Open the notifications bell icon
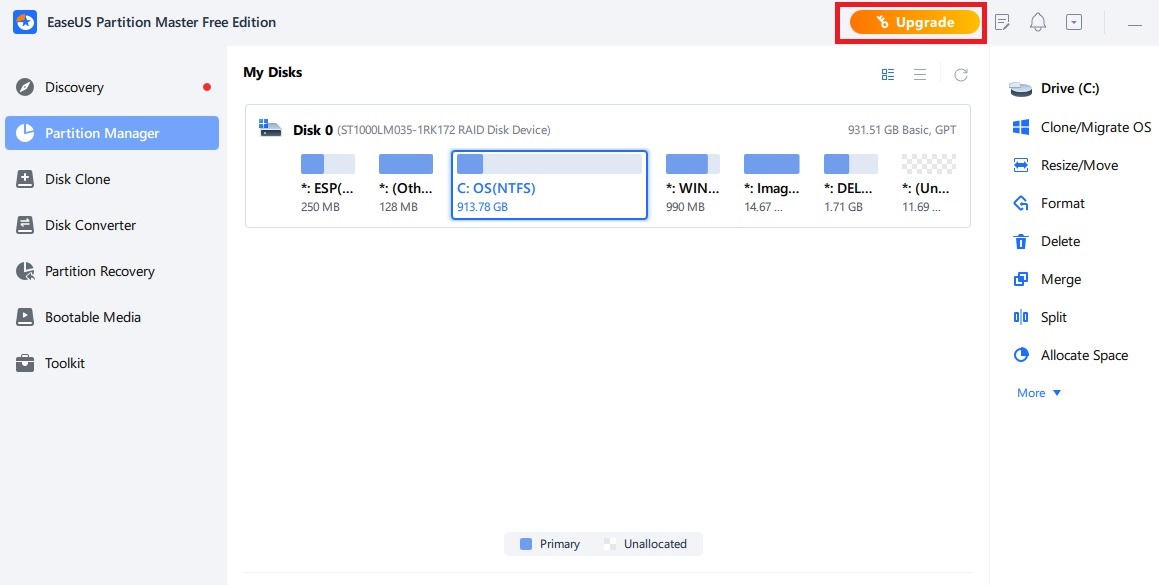The image size is (1159, 585). 1038,22
